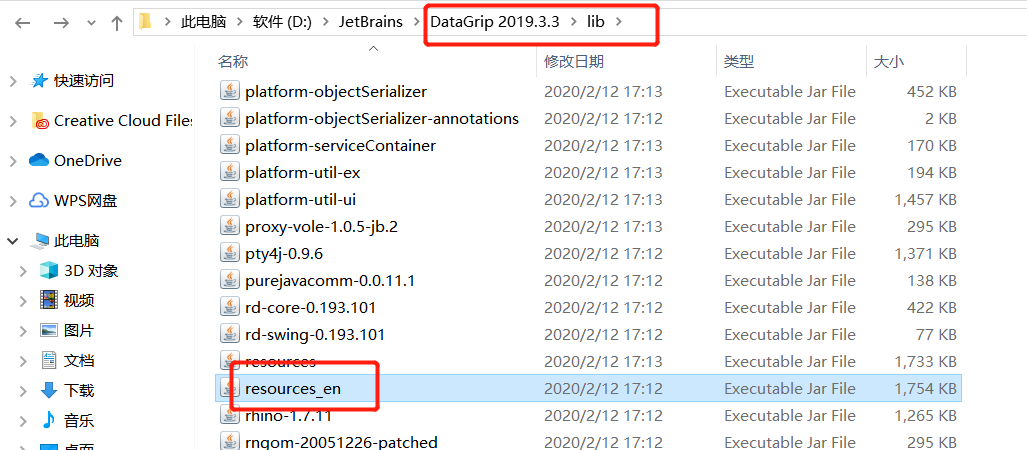Click the 音乐 note icon
Viewport: 1027px width, 450px height.
click(49, 420)
